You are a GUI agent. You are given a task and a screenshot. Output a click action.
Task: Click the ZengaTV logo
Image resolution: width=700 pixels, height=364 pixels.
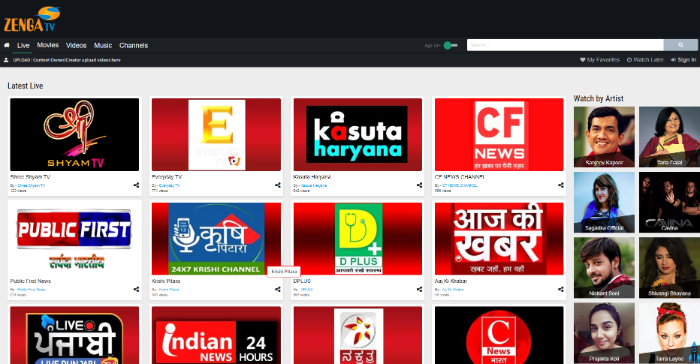(x=32, y=19)
